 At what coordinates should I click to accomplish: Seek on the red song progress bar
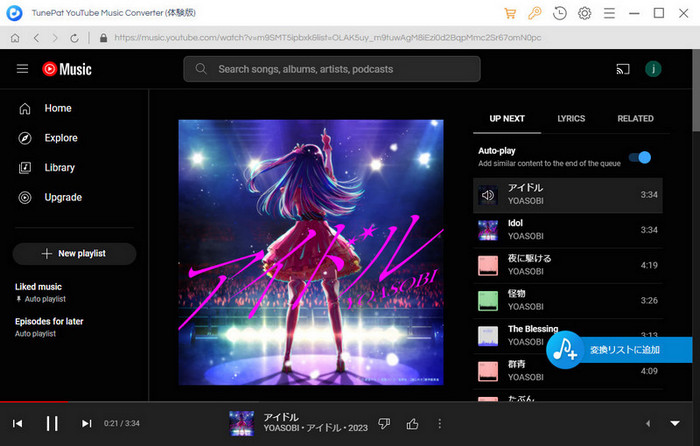pos(34,402)
